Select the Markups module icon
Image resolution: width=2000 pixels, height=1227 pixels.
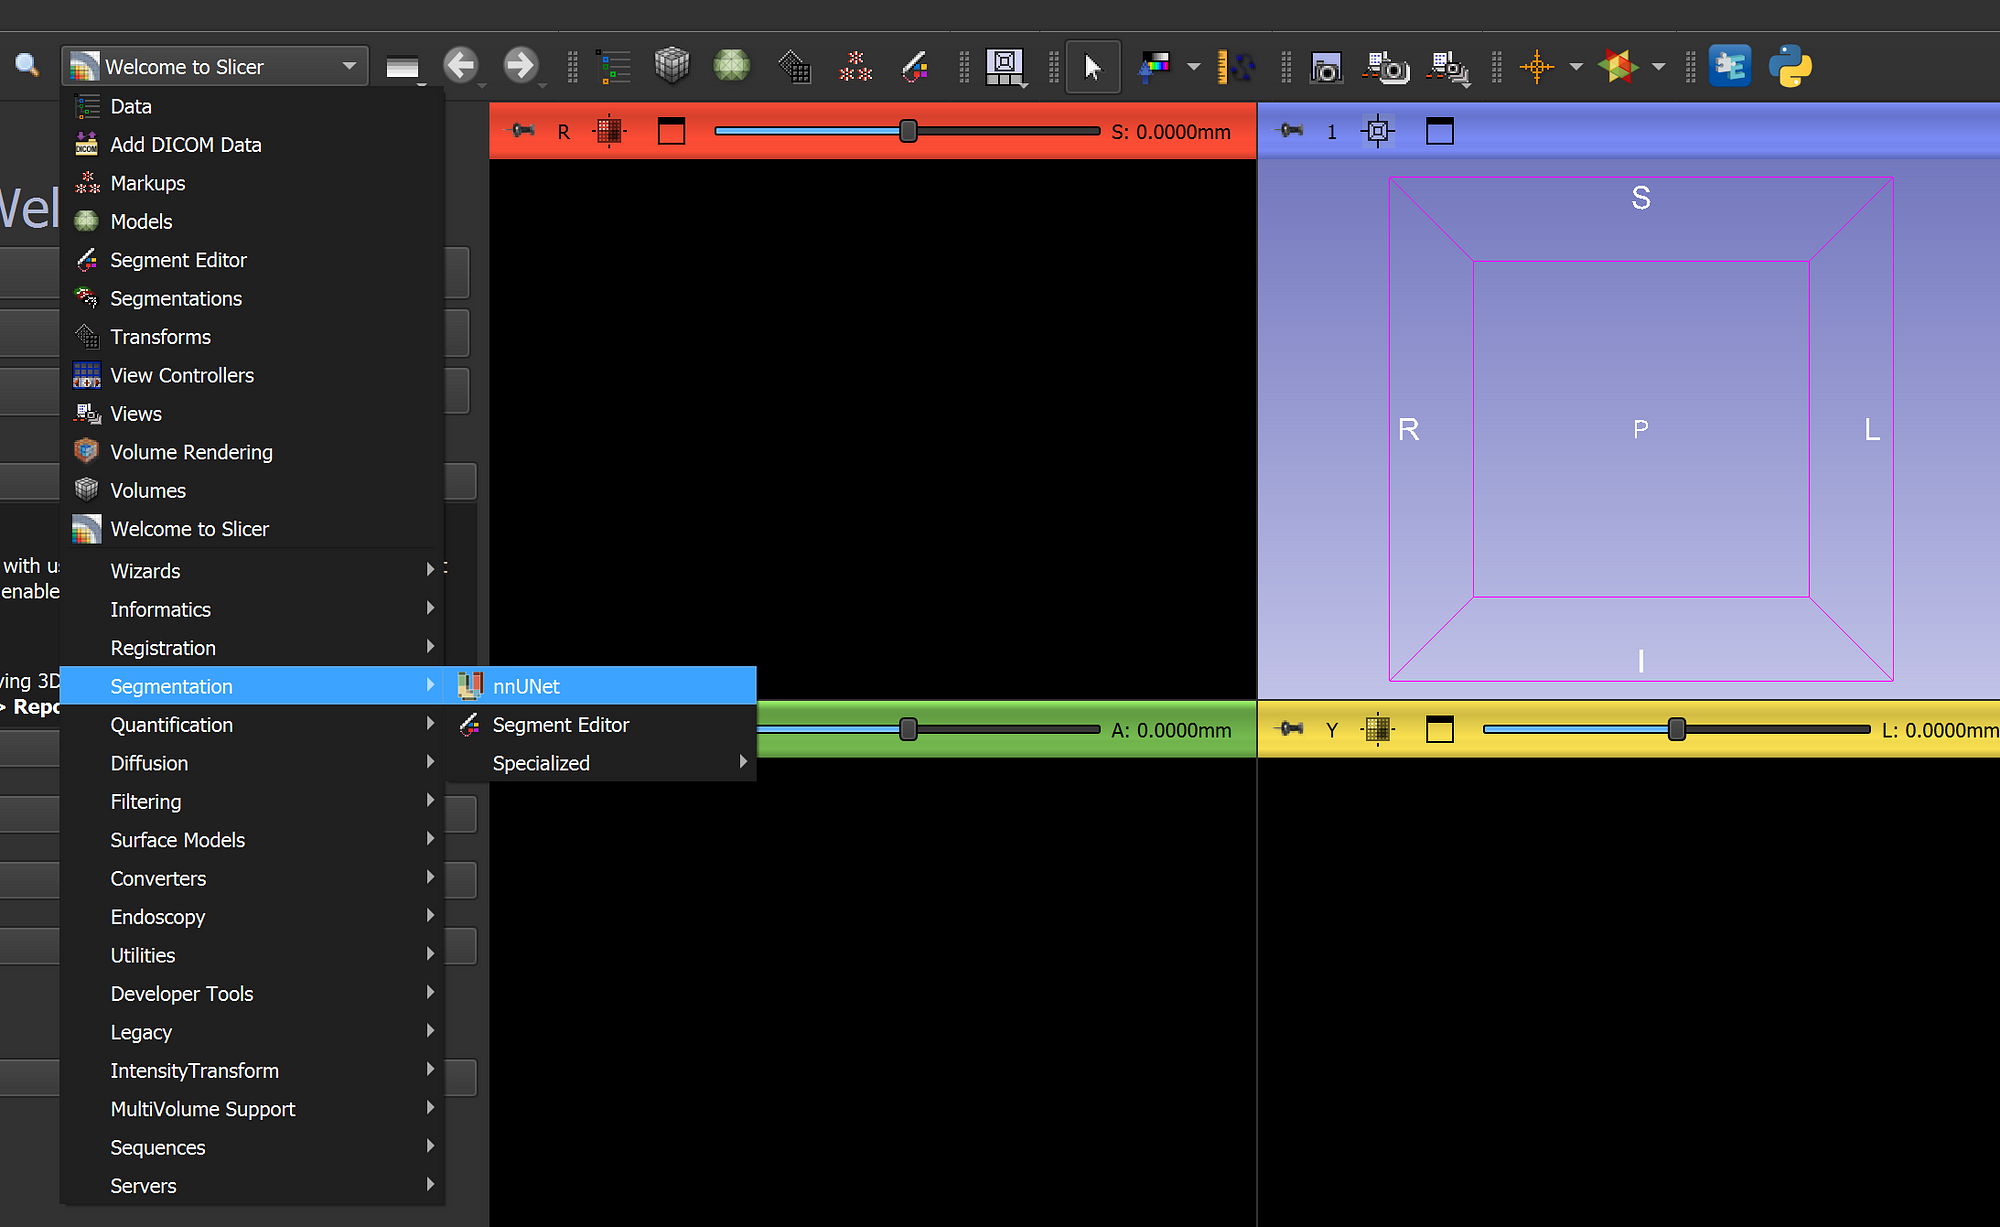click(x=86, y=183)
